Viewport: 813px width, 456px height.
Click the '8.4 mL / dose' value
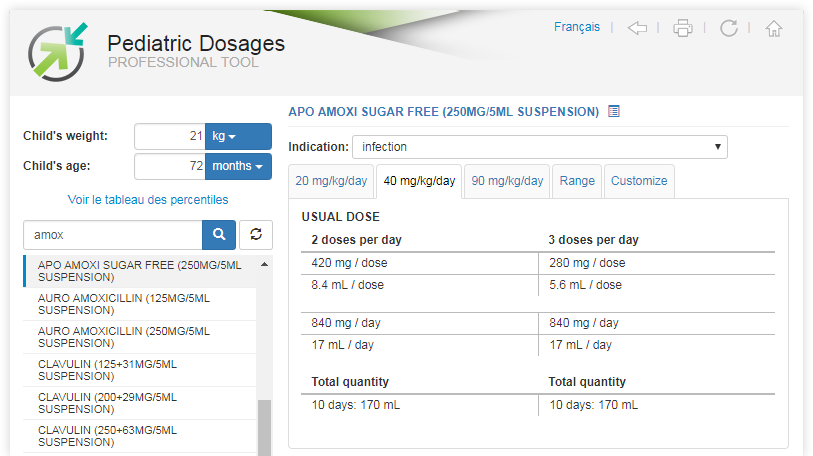point(347,285)
